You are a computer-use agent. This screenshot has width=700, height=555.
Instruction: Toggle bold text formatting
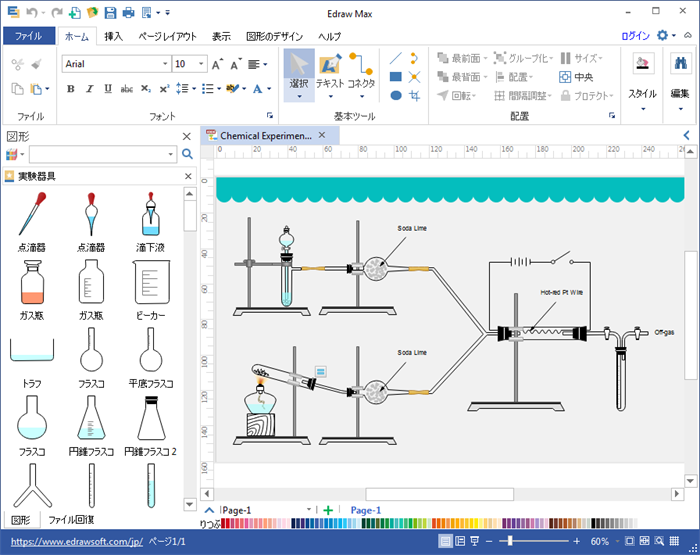pos(71,89)
